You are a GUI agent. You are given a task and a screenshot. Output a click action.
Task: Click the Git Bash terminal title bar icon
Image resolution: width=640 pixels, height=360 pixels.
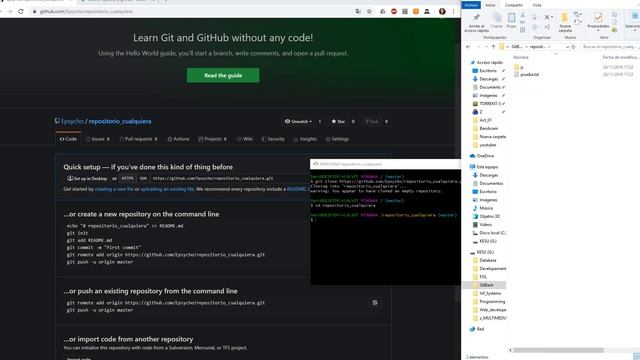tap(316, 164)
